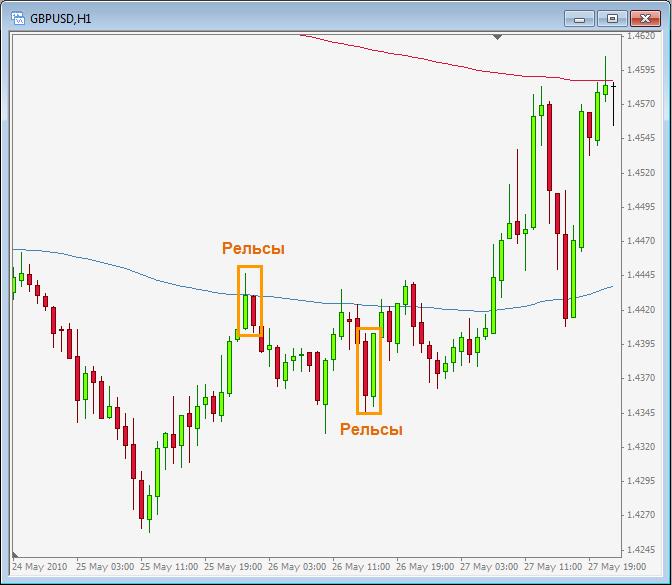Click the 1.4345 price scale label
This screenshot has width=672, height=585.
tap(641, 413)
